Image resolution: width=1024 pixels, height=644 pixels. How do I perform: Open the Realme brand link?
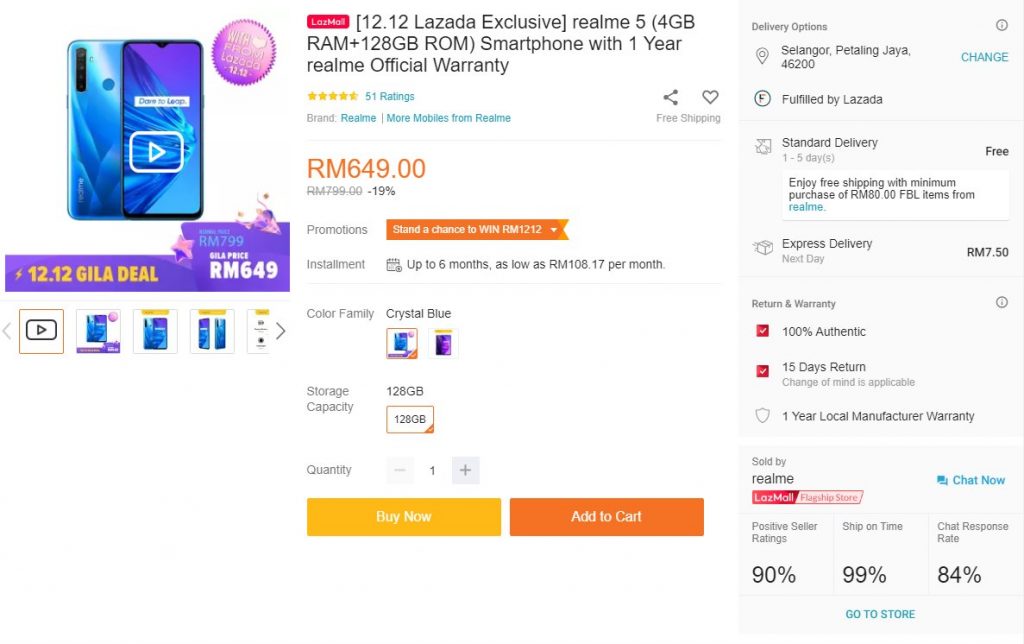(x=358, y=118)
